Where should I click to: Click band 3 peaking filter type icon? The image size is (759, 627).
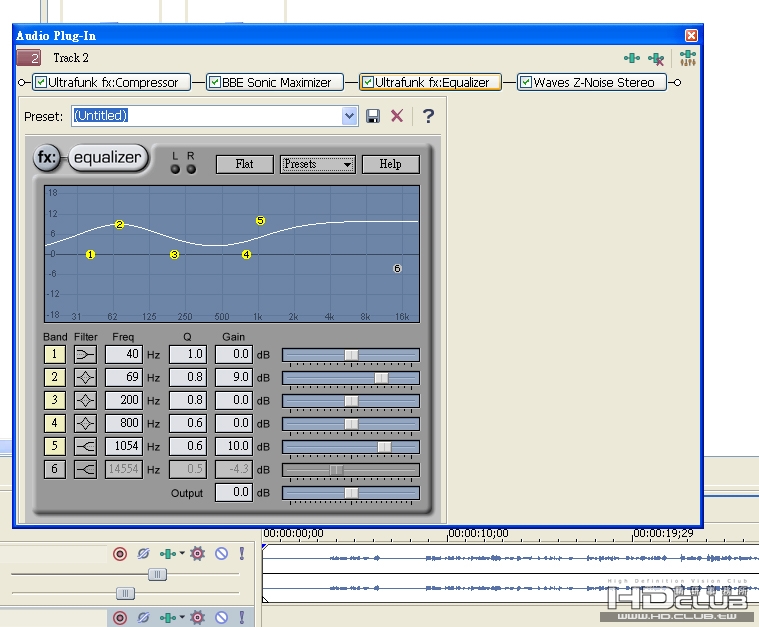click(x=85, y=400)
